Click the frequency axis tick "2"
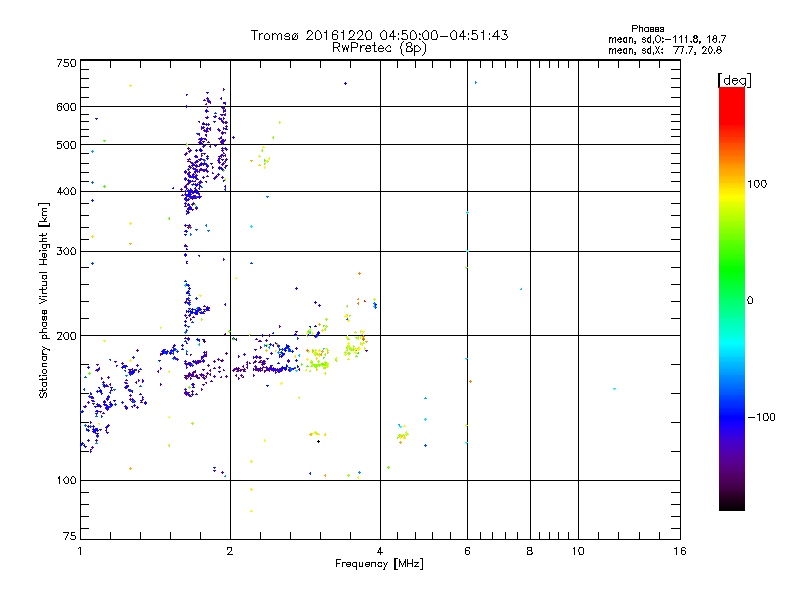 [x=230, y=551]
